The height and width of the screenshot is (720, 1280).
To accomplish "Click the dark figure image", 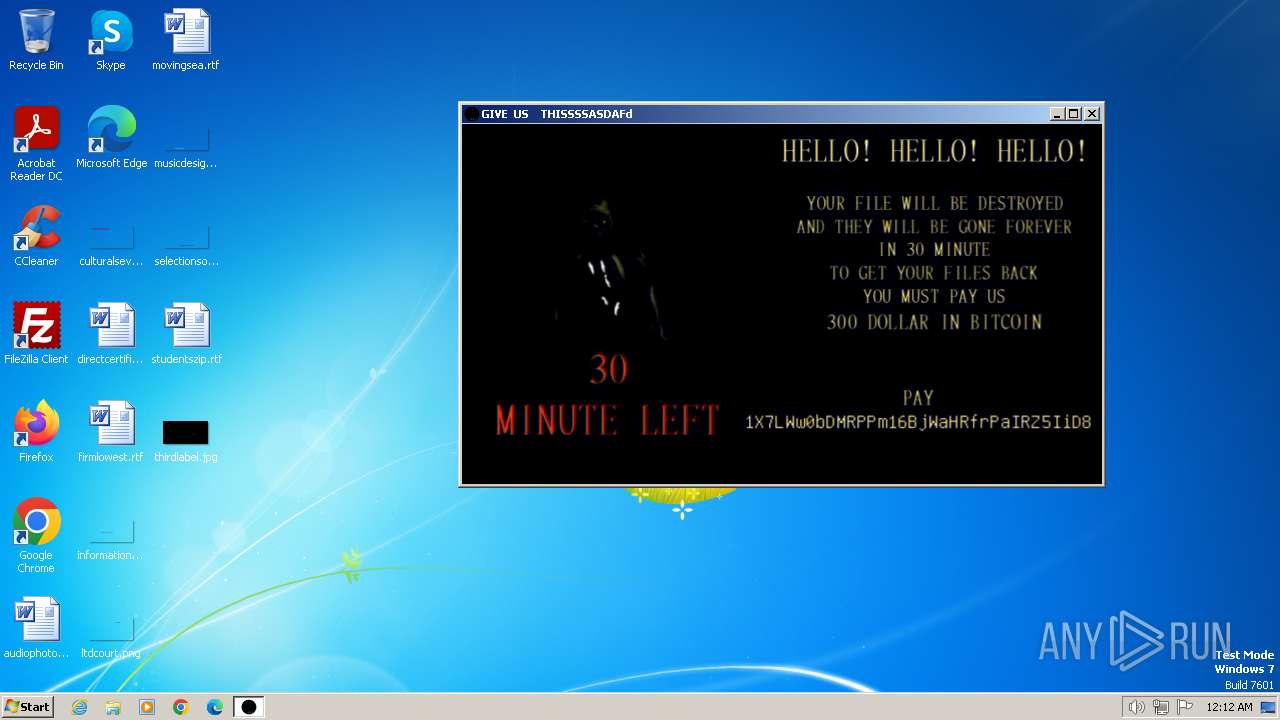I will (610, 272).
